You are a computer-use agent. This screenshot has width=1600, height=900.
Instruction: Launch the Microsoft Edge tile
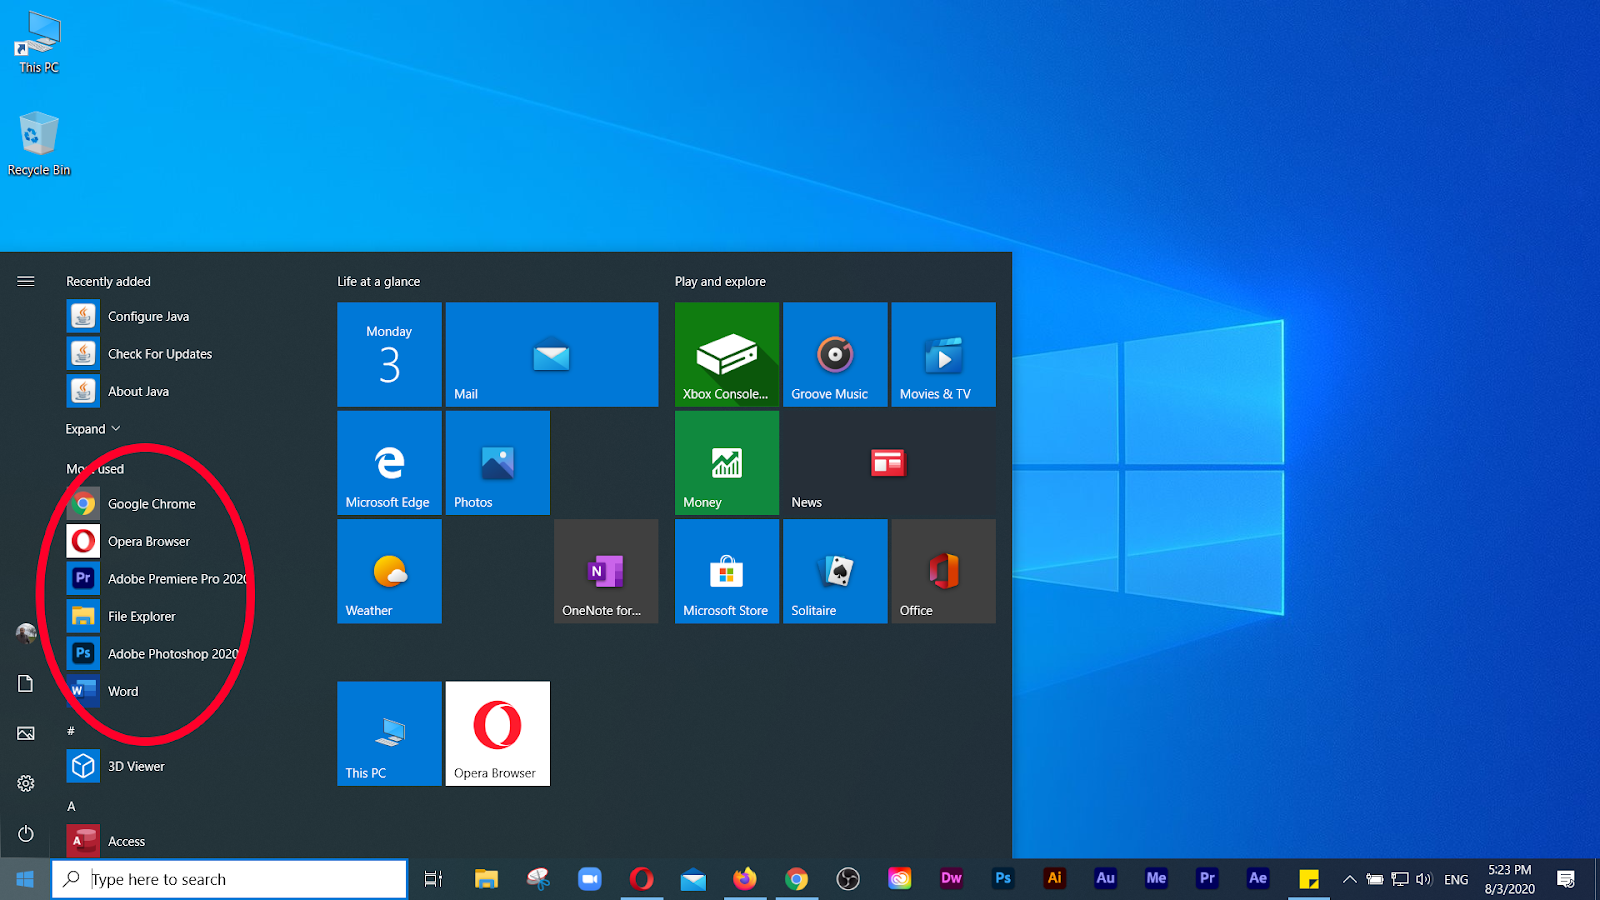click(389, 463)
